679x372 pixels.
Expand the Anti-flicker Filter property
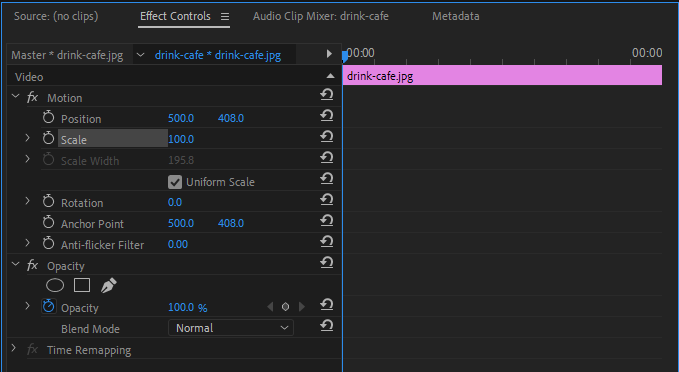click(27, 243)
